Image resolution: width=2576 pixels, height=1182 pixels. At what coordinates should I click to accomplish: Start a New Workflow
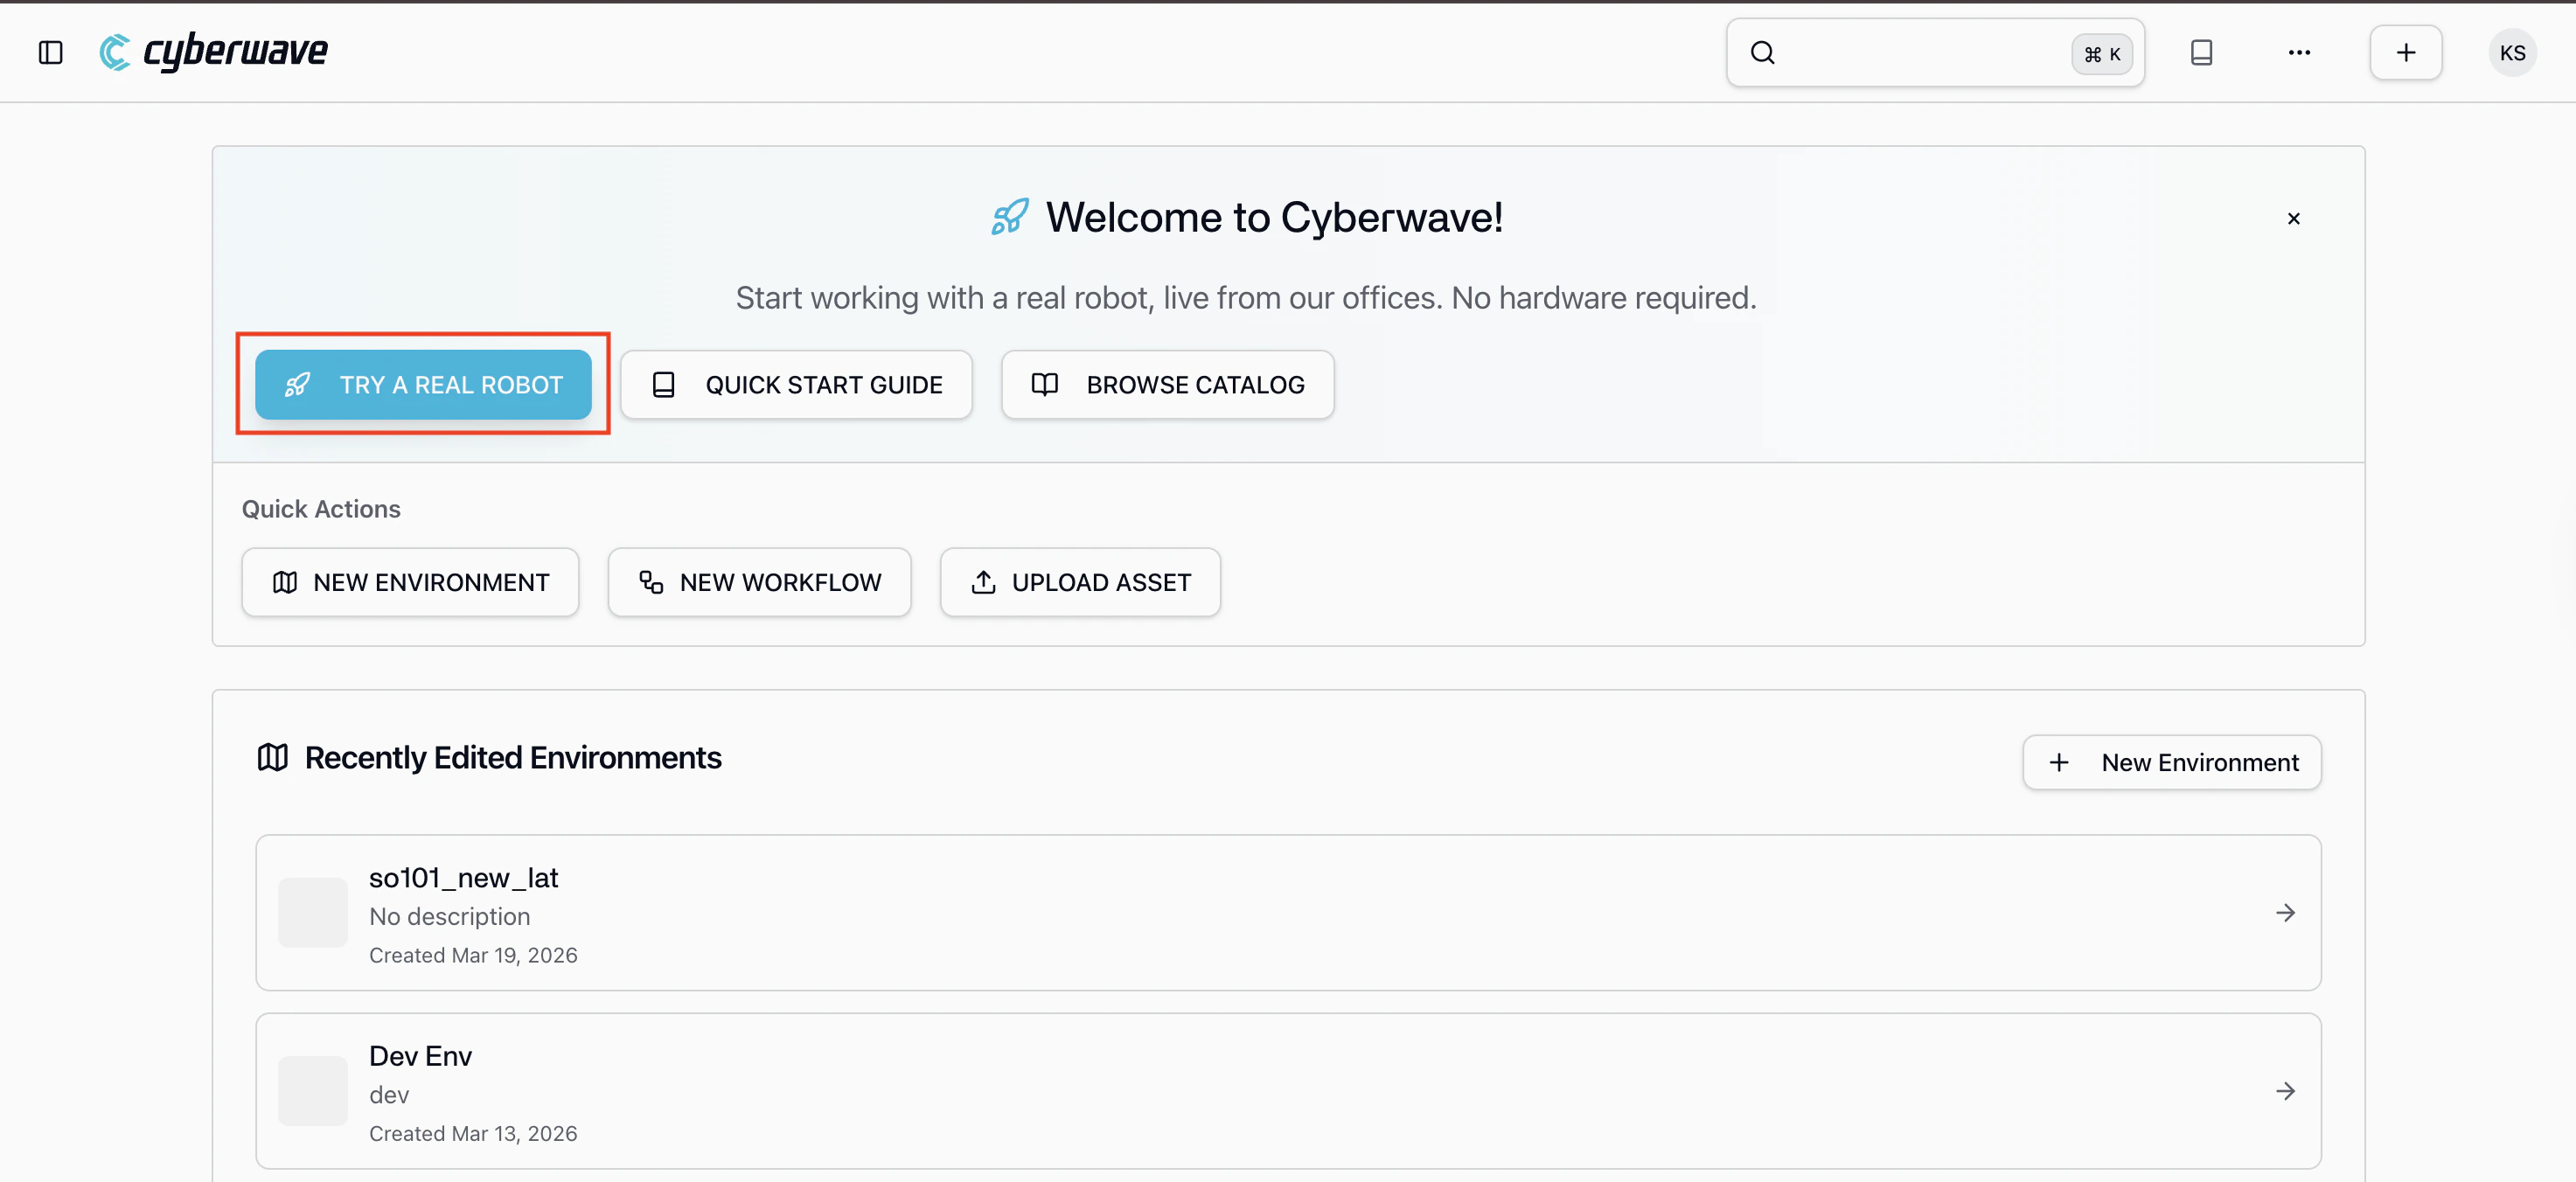[759, 582]
